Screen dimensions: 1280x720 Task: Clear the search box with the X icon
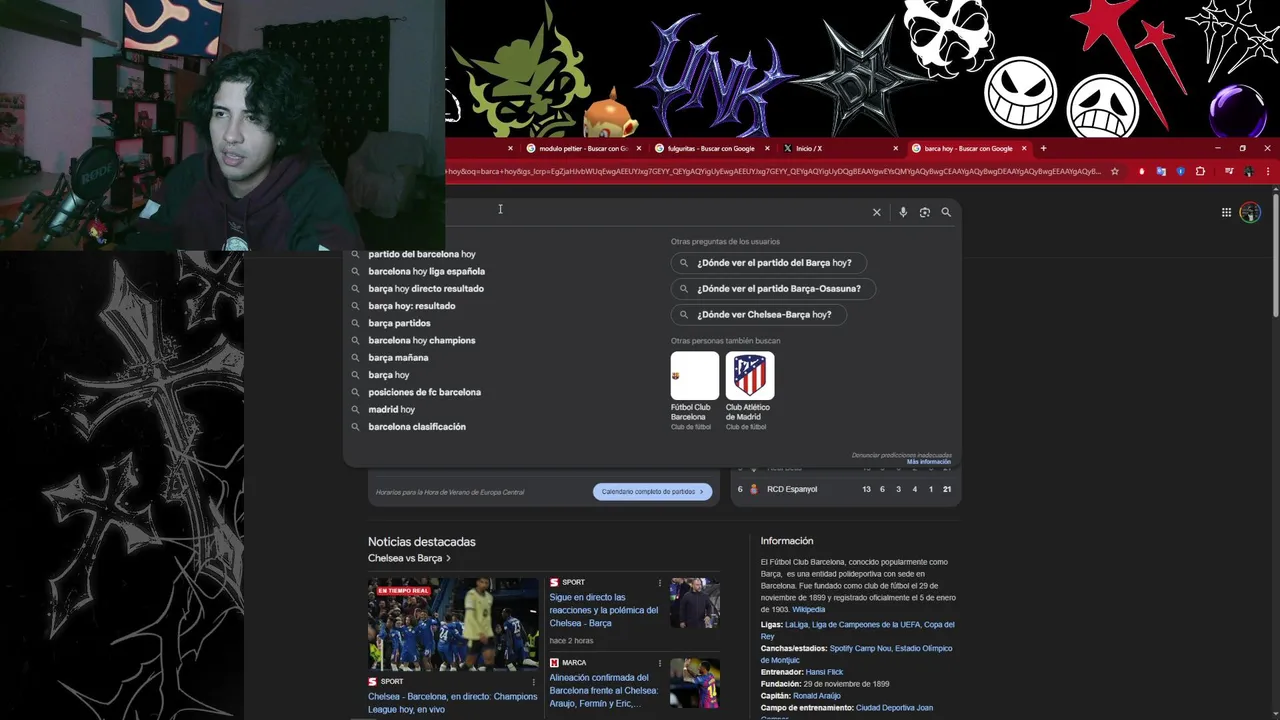877,212
